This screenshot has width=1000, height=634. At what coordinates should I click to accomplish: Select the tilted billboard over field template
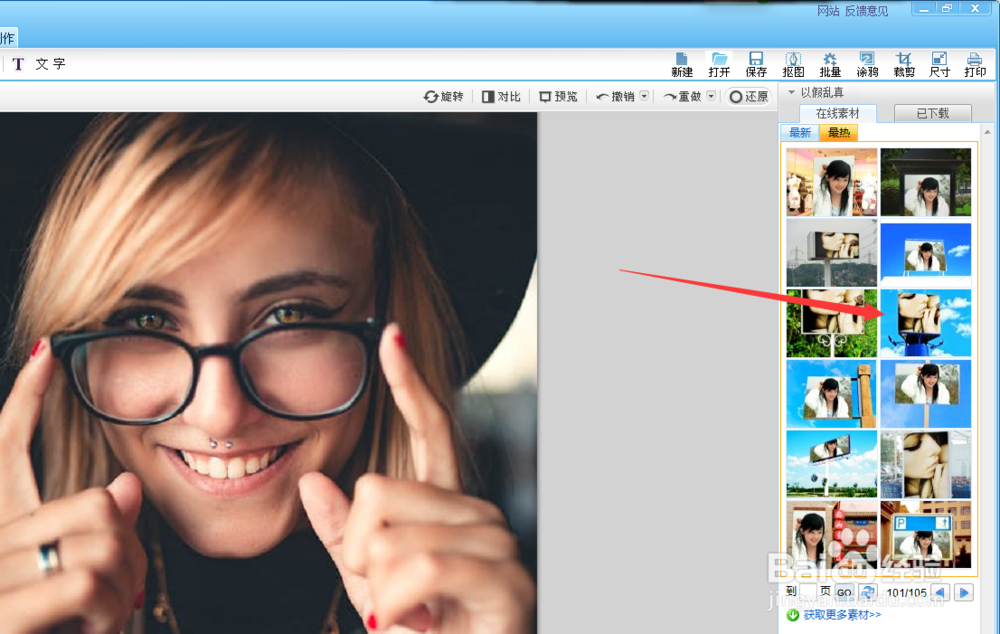(x=832, y=464)
